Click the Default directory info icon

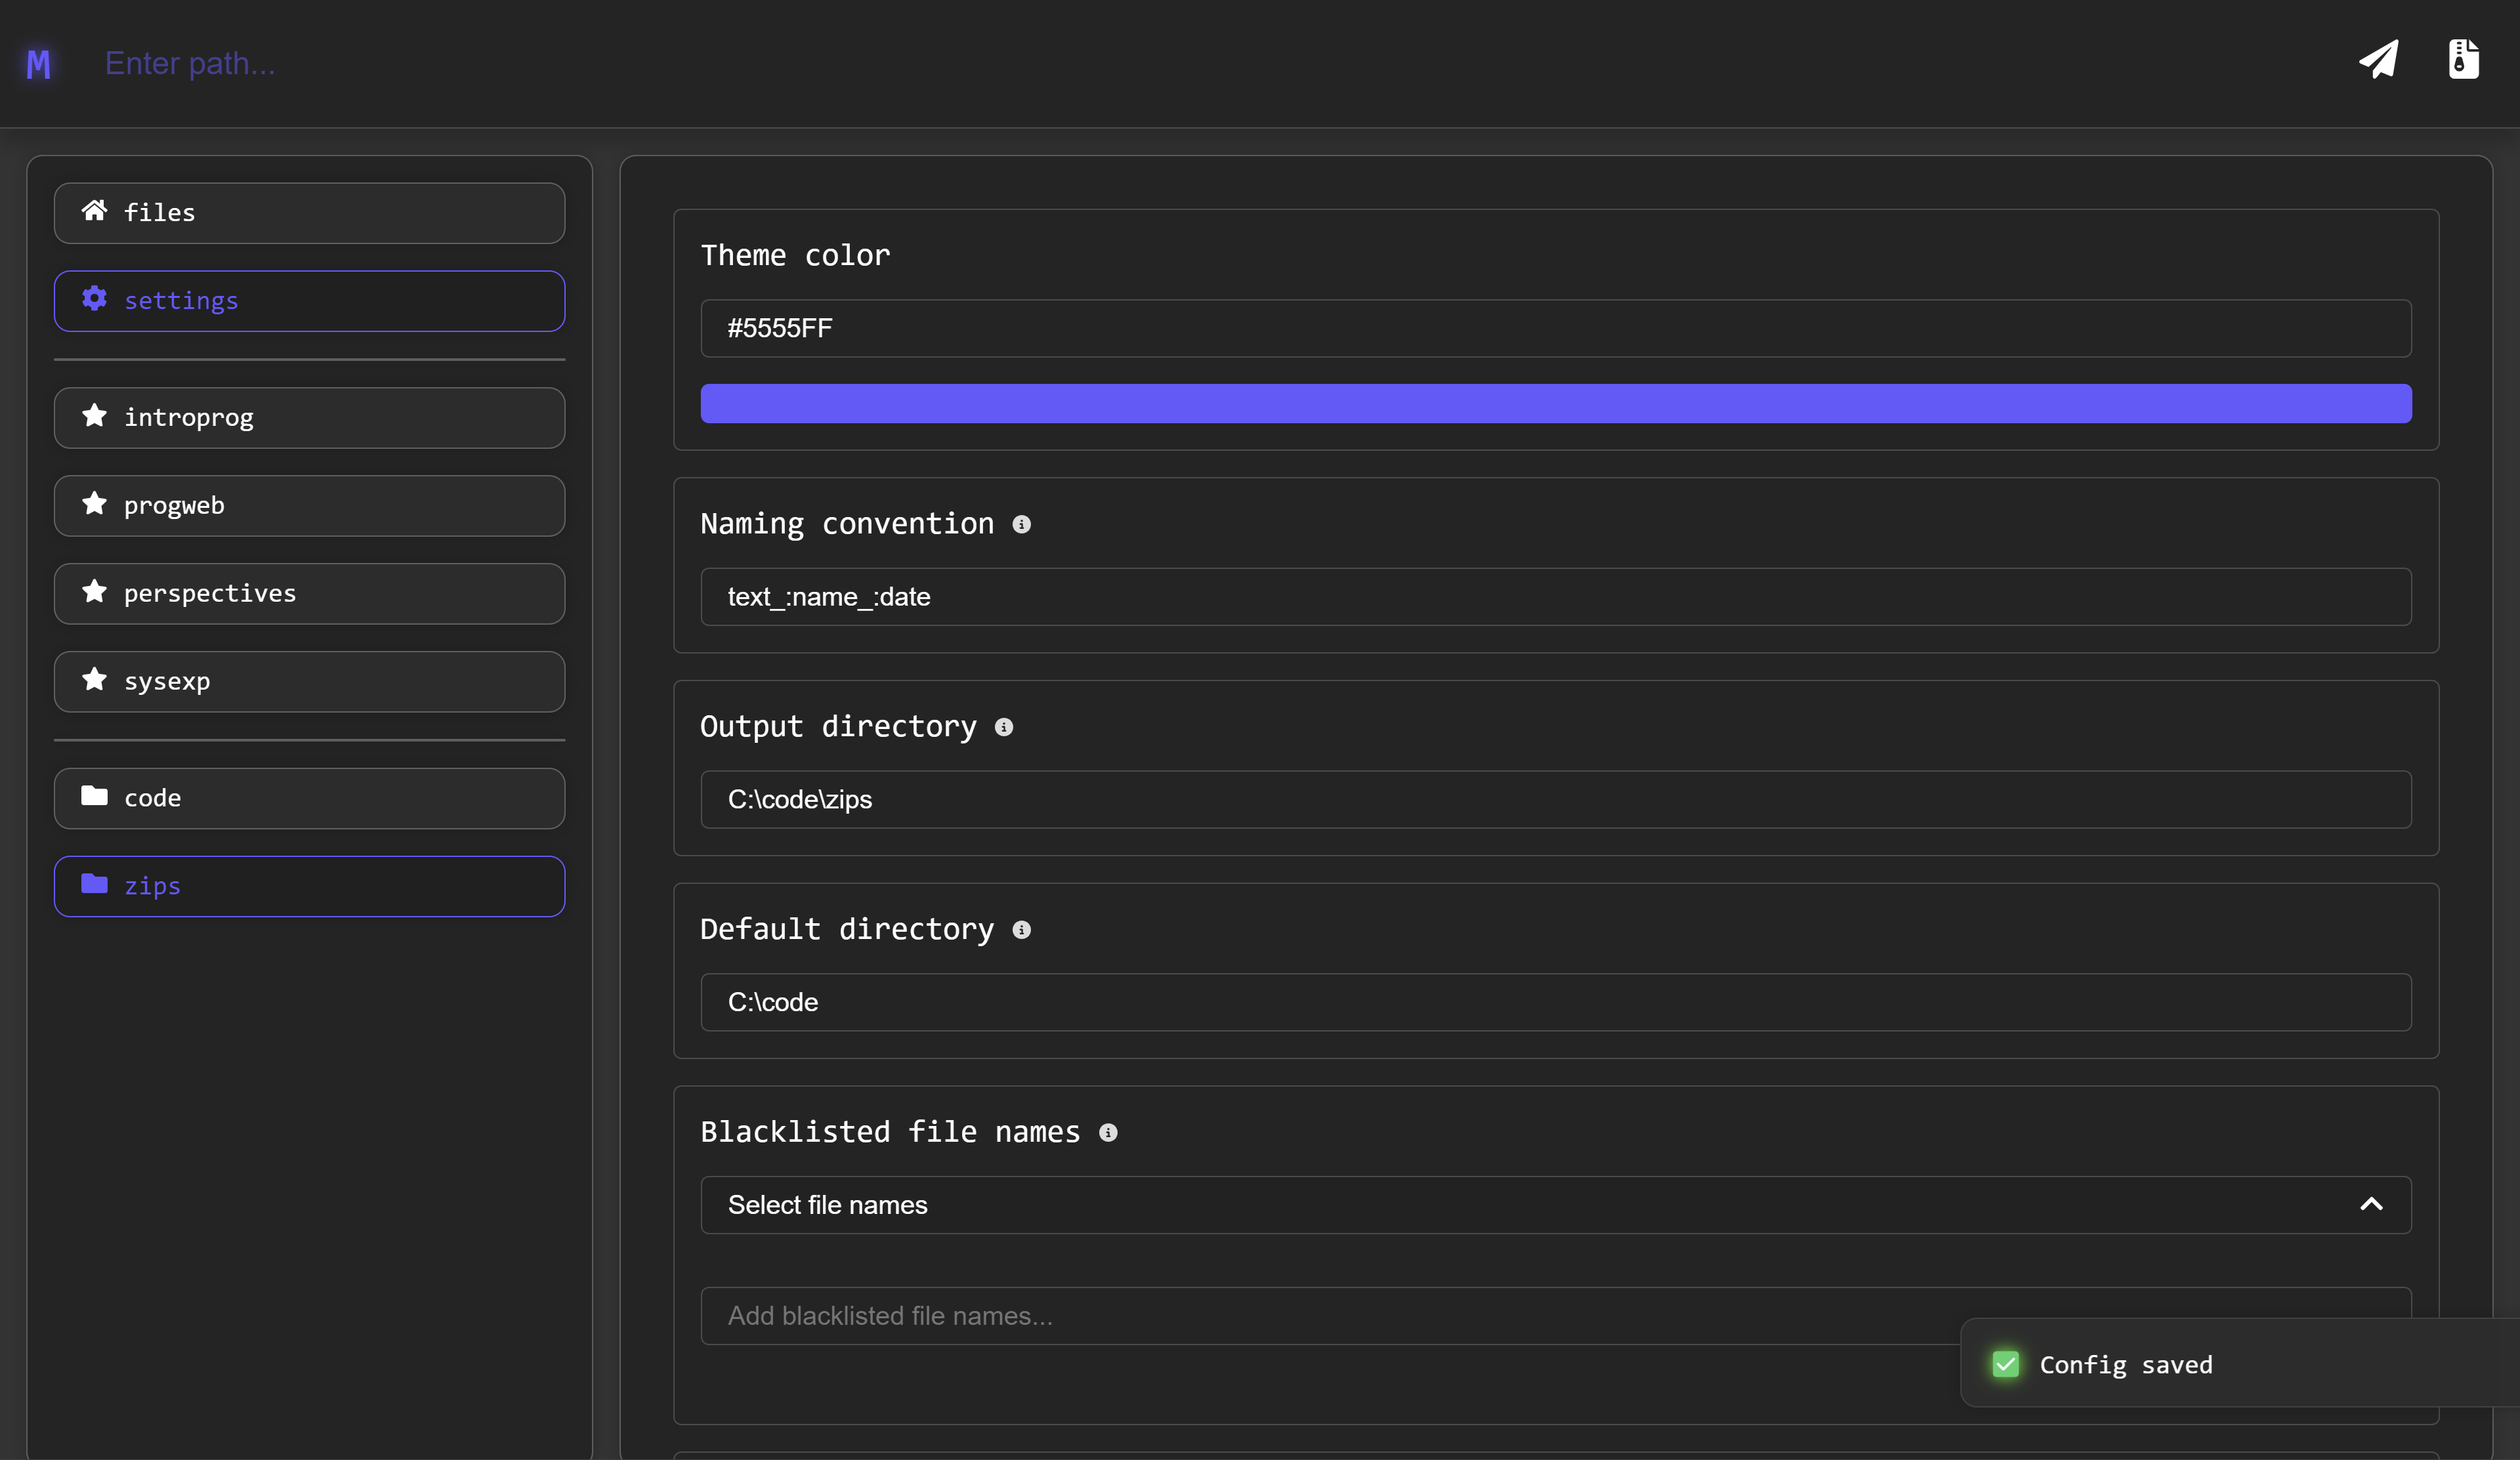(1021, 930)
